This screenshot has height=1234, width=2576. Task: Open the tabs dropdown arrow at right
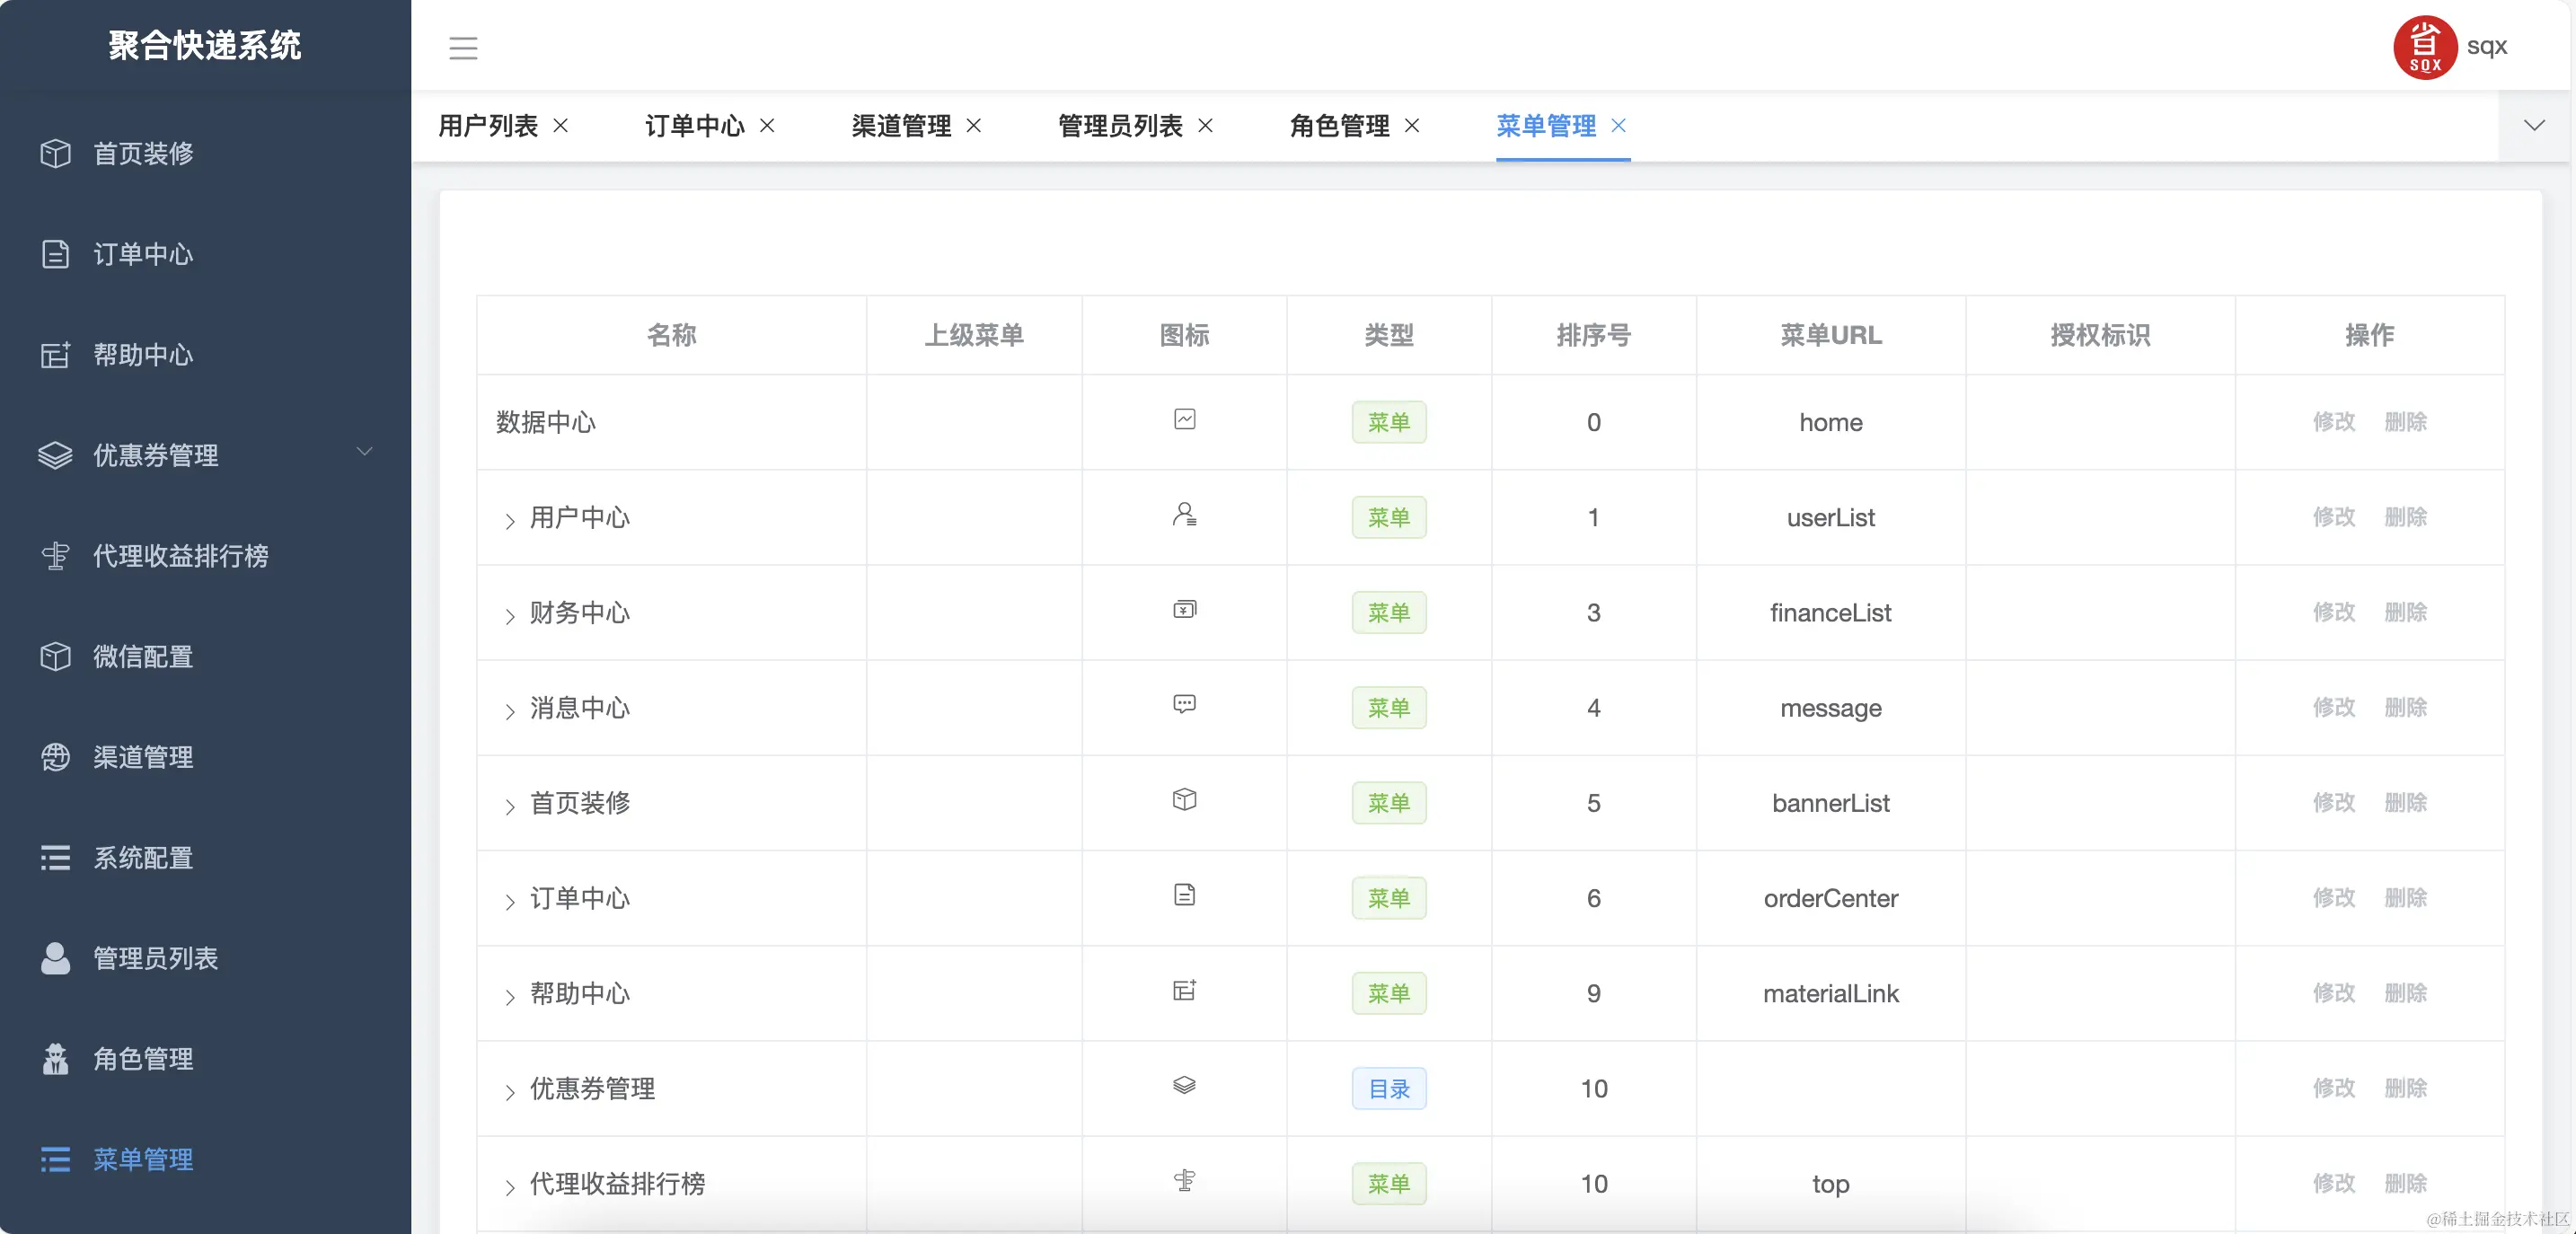pyautogui.click(x=2533, y=125)
